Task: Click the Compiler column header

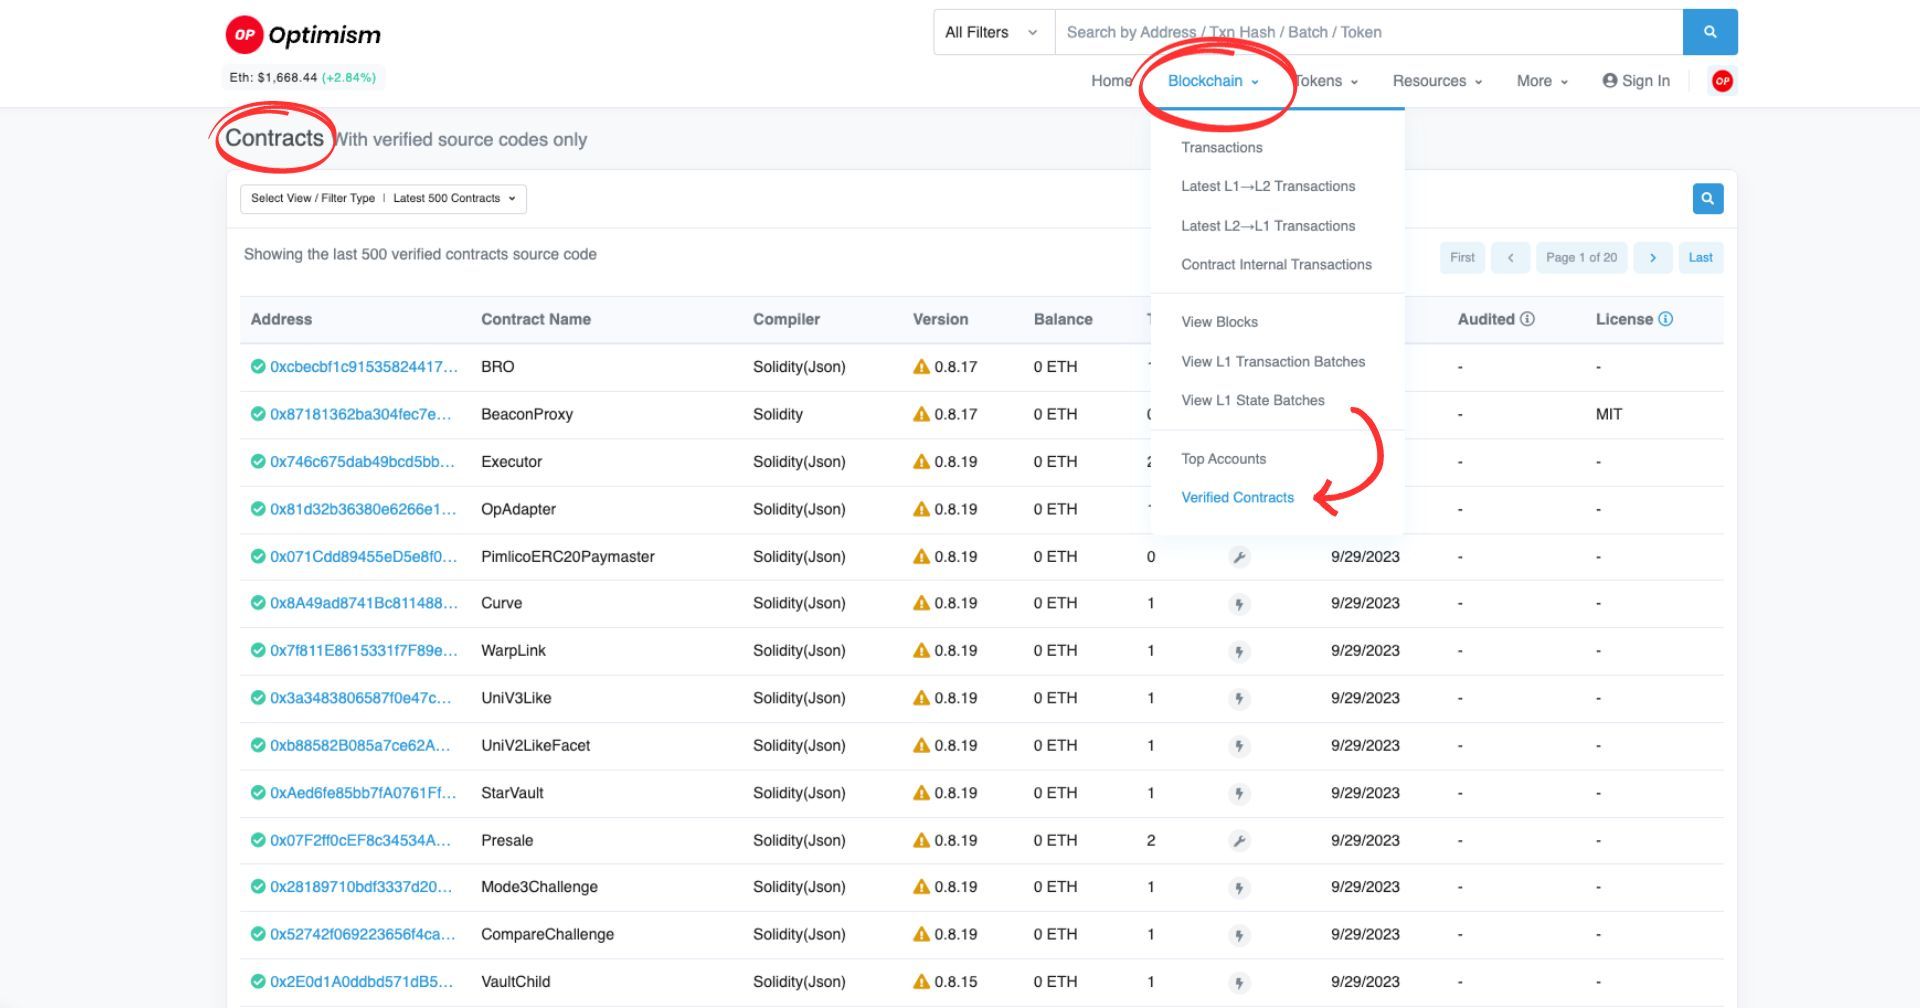Action: click(786, 319)
